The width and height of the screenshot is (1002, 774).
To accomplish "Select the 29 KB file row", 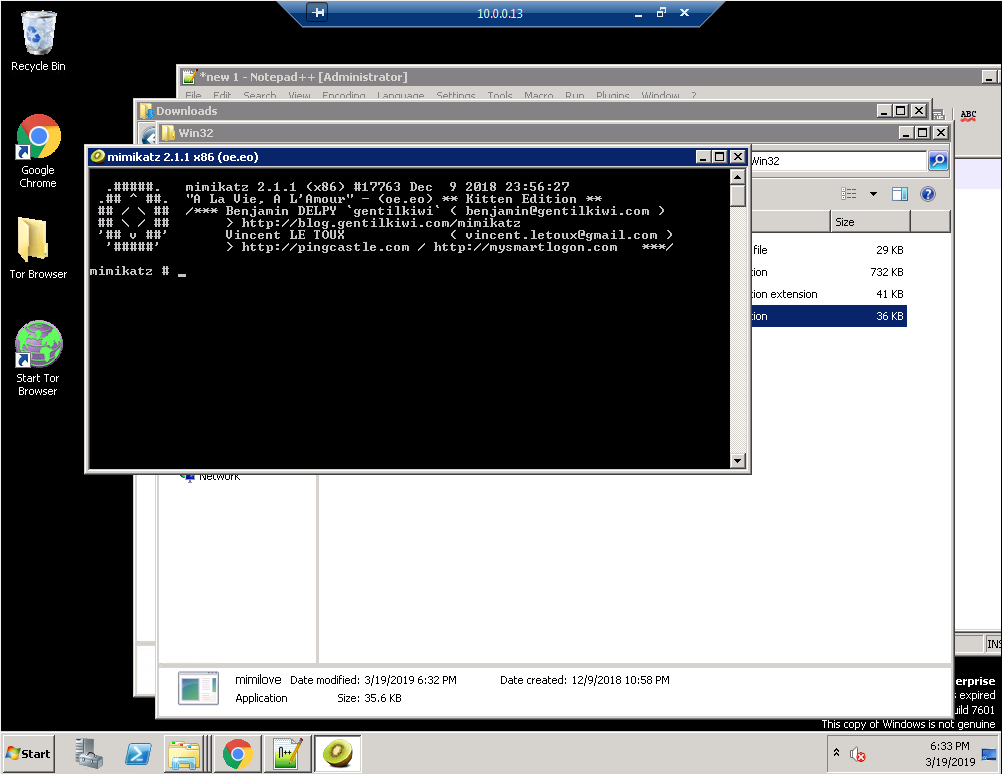I will pyautogui.click(x=829, y=250).
